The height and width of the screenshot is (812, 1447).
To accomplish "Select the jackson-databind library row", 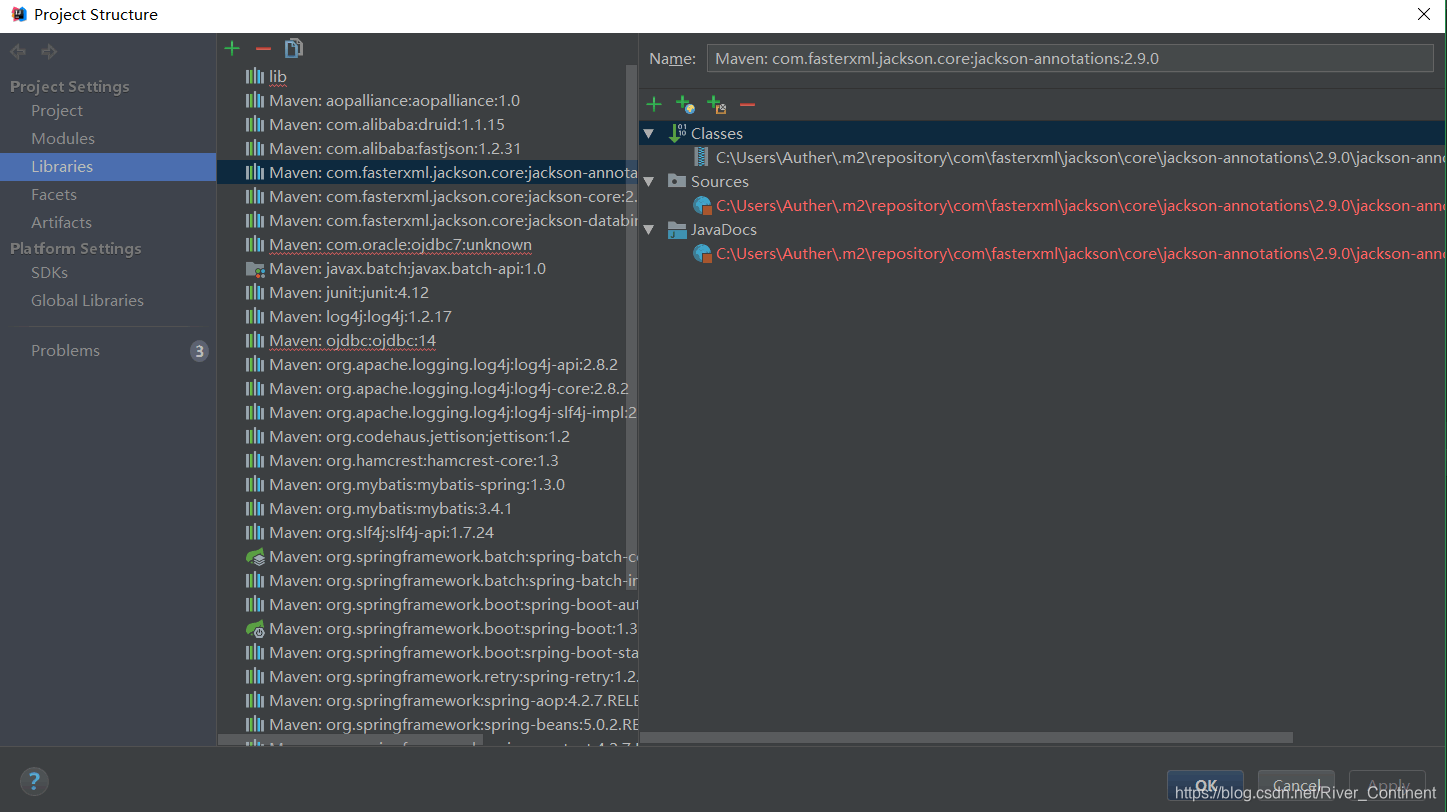I will tap(428, 220).
